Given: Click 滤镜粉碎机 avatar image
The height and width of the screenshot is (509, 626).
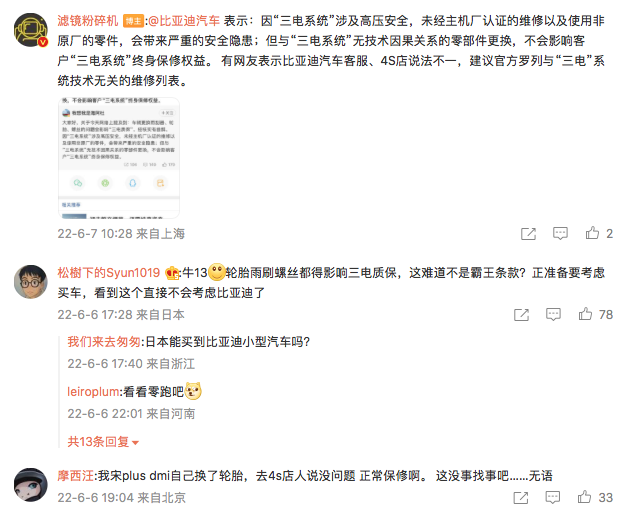Looking at the screenshot, I should point(31,30).
